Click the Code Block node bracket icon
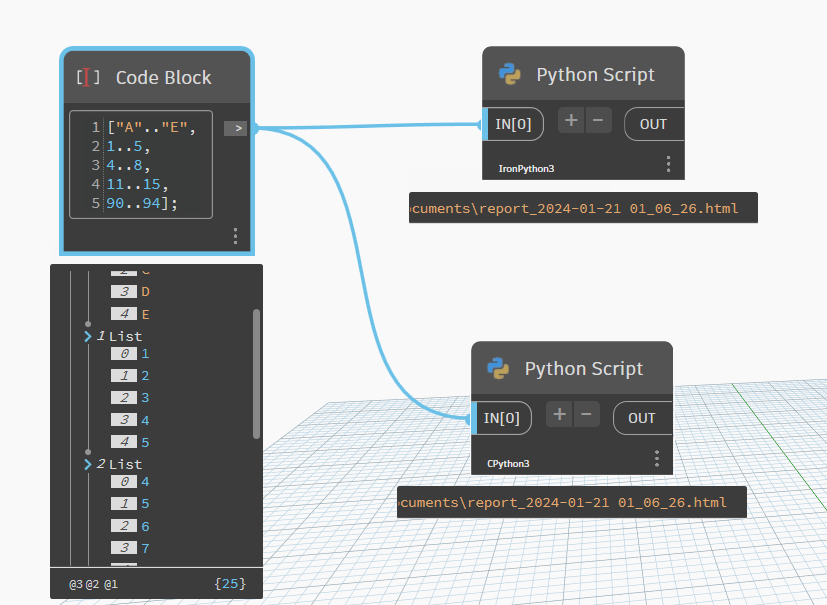Screen dimensions: 827x605 click(88, 78)
